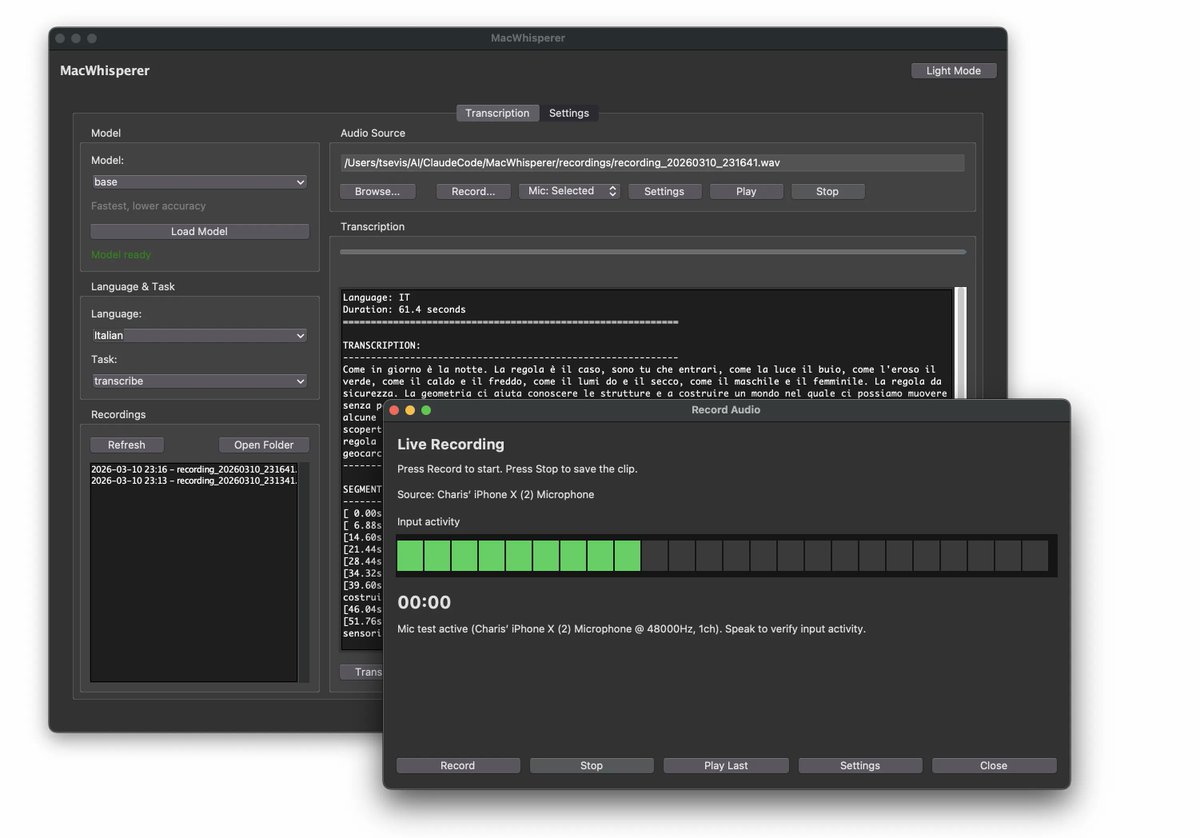Click the yellow minimize dot of Record Audio

(410, 410)
